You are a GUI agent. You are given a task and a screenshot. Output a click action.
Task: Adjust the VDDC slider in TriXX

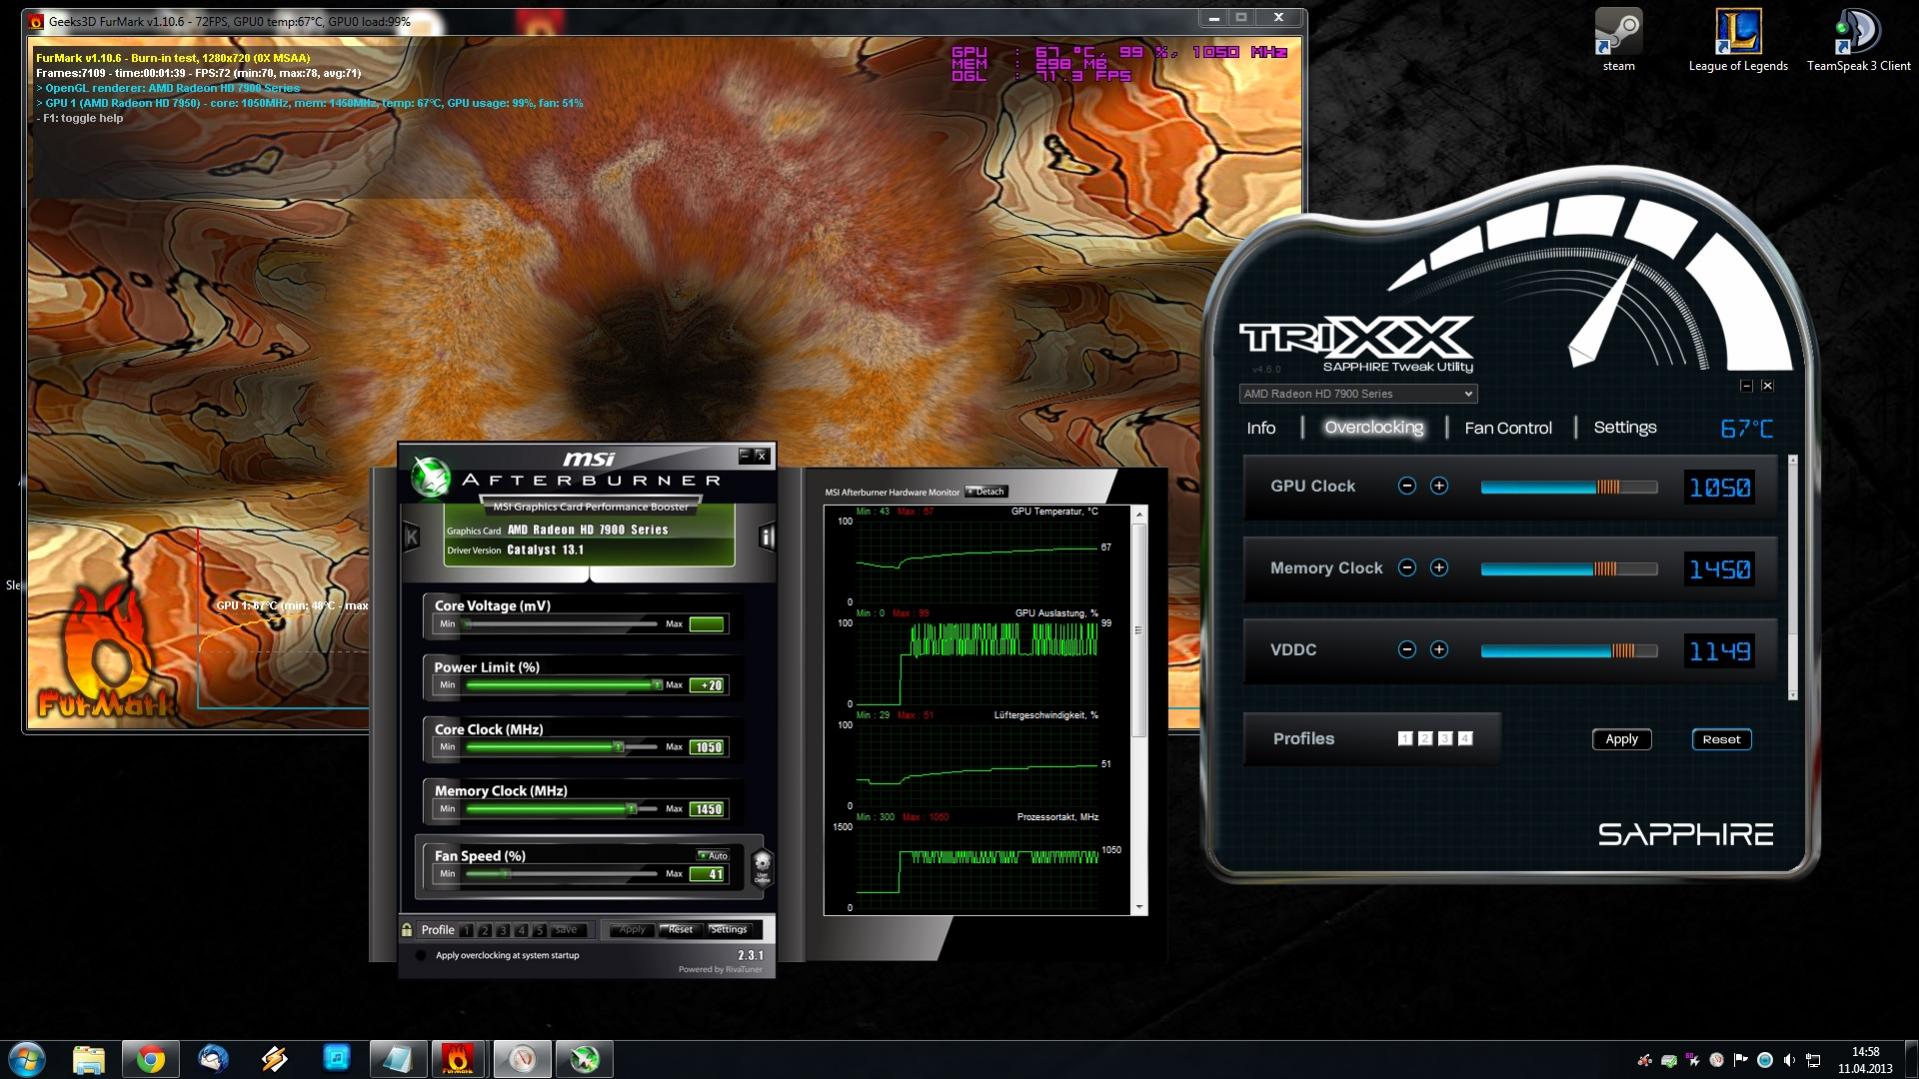(1568, 651)
